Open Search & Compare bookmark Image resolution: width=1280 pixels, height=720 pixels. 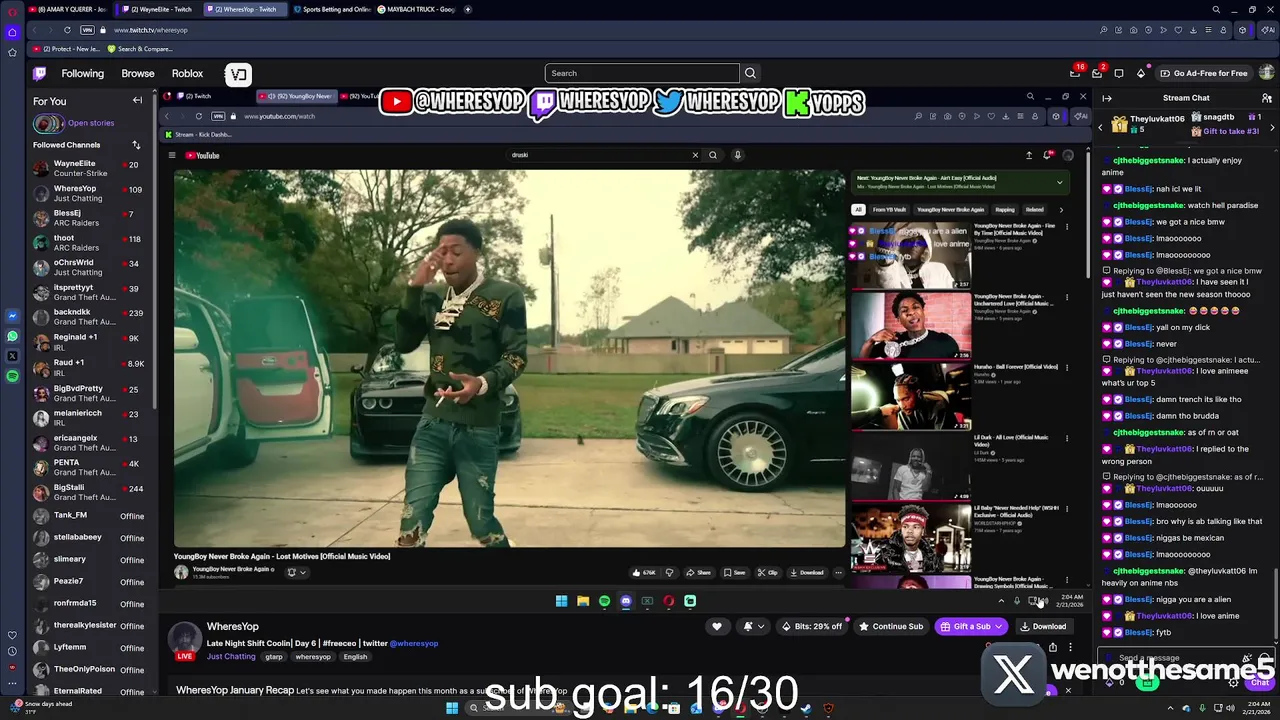tap(139, 48)
